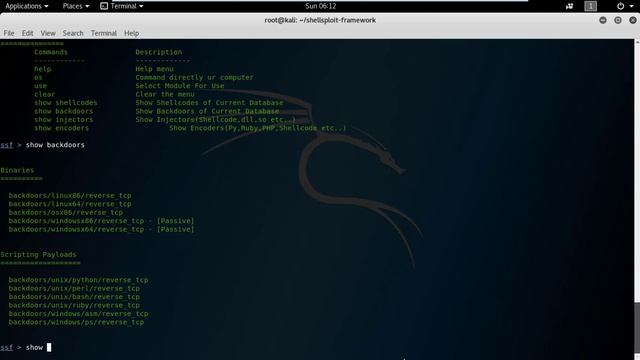Screen dimensions: 640x360
Task: Open the Help menu
Action: (x=131, y=33)
